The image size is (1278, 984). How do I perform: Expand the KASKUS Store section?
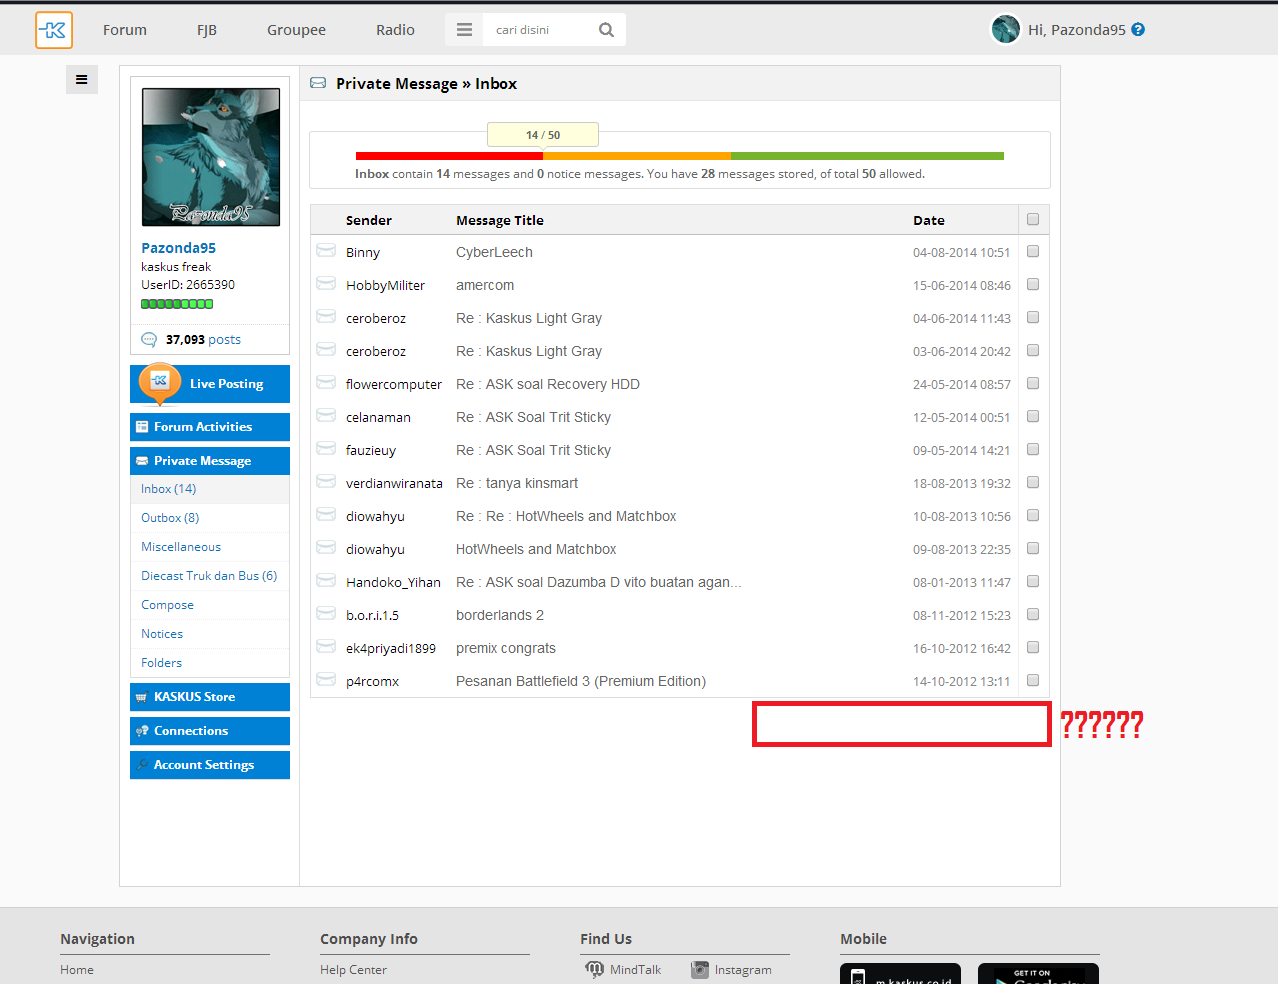coord(210,697)
